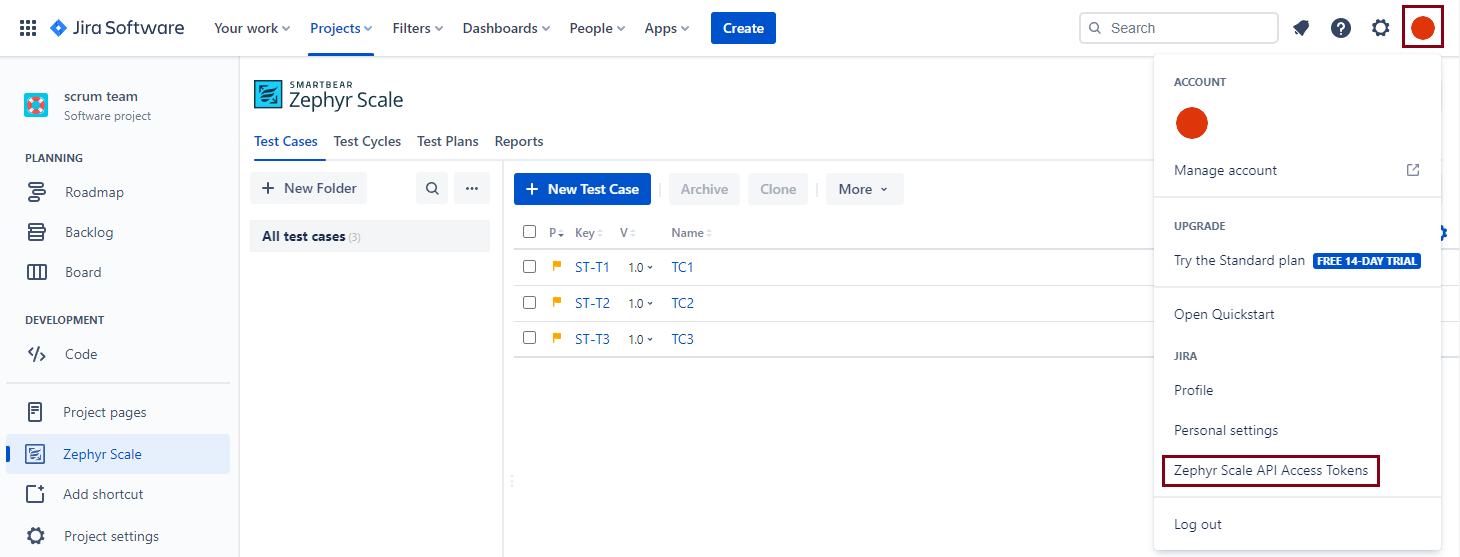Expand the More dropdown button

pos(864,189)
